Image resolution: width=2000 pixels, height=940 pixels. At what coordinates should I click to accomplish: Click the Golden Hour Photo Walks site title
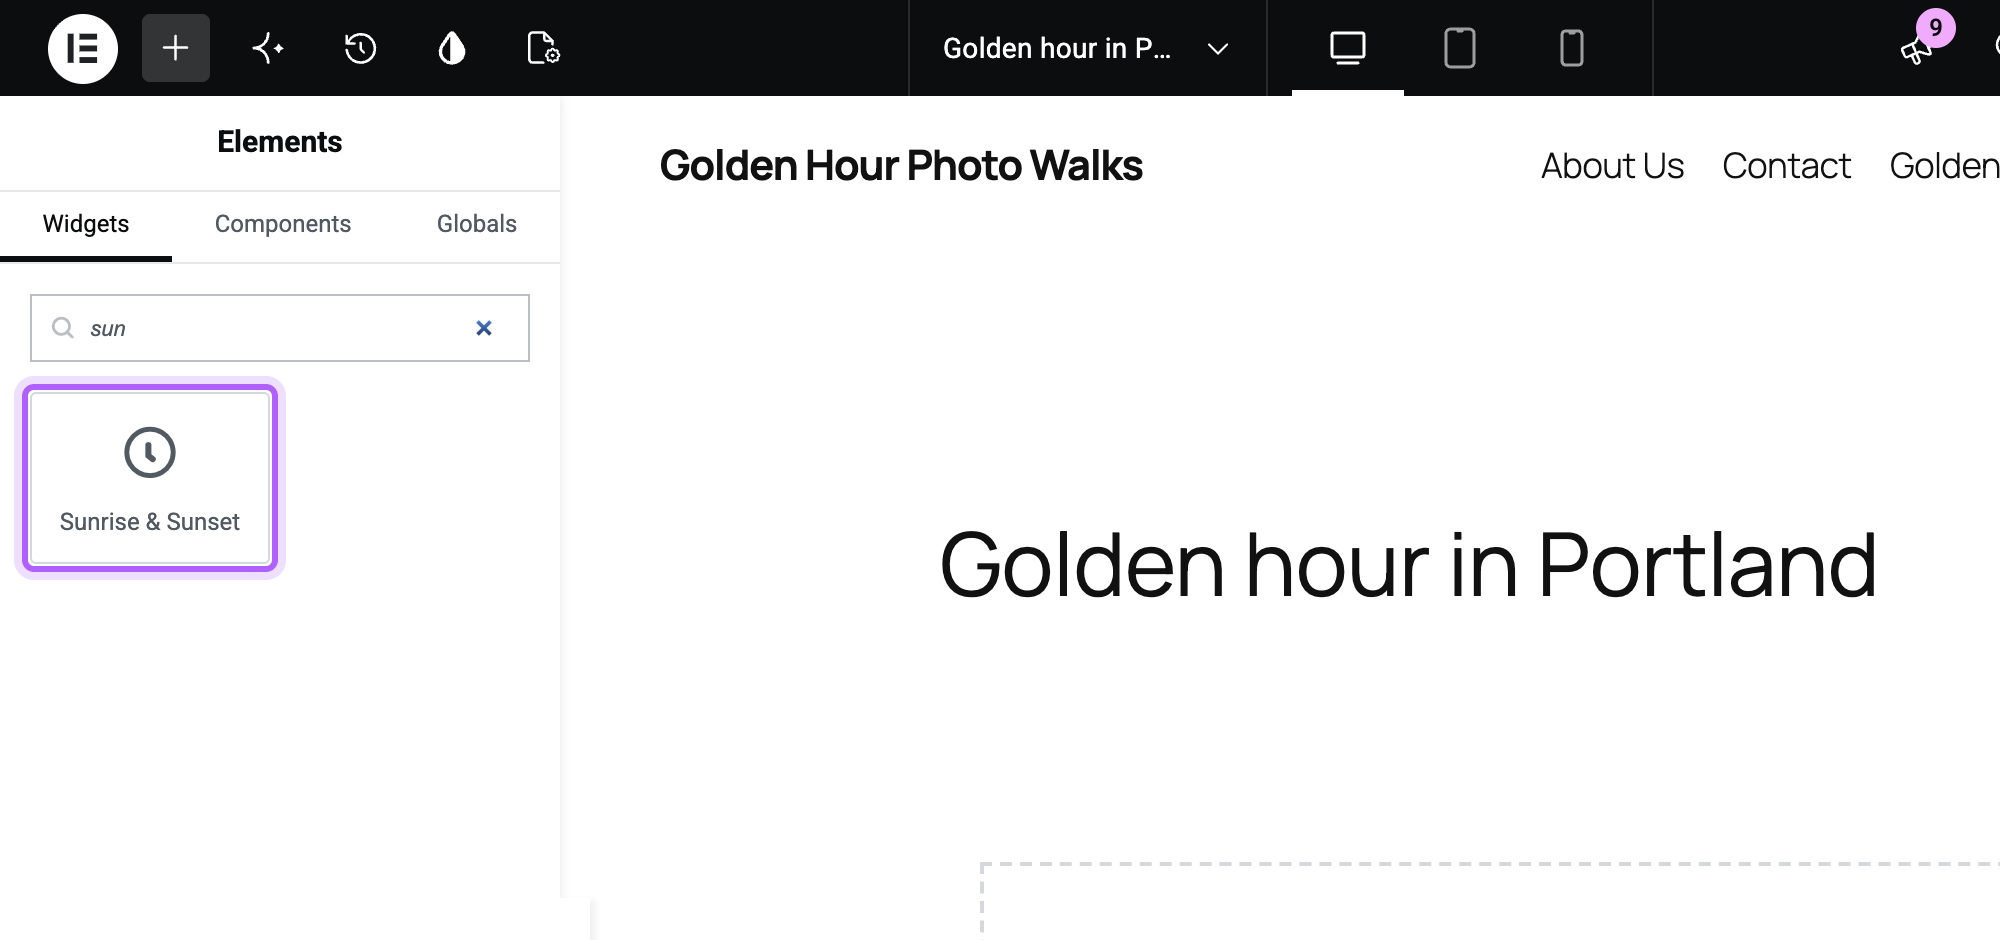click(x=901, y=166)
